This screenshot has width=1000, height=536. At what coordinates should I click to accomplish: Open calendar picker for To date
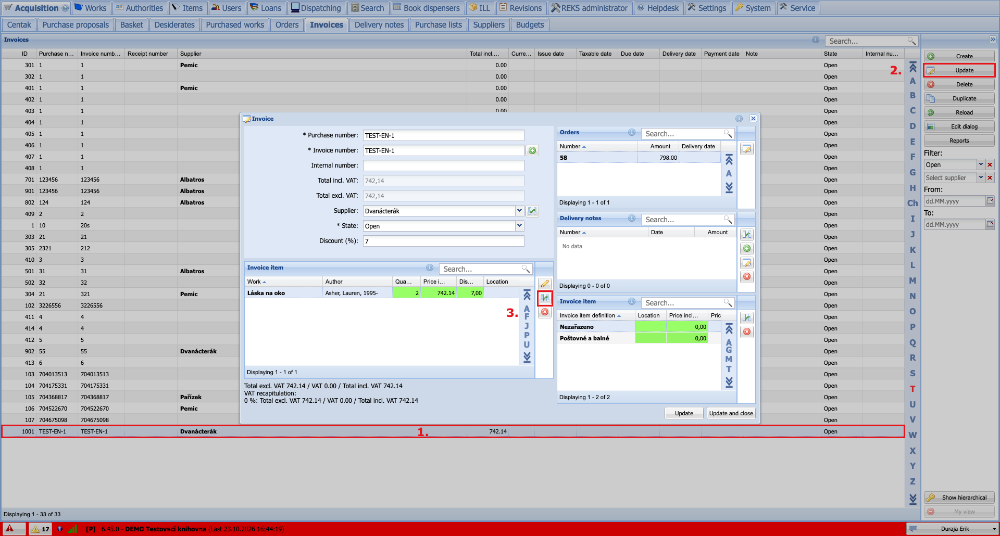coord(990,224)
